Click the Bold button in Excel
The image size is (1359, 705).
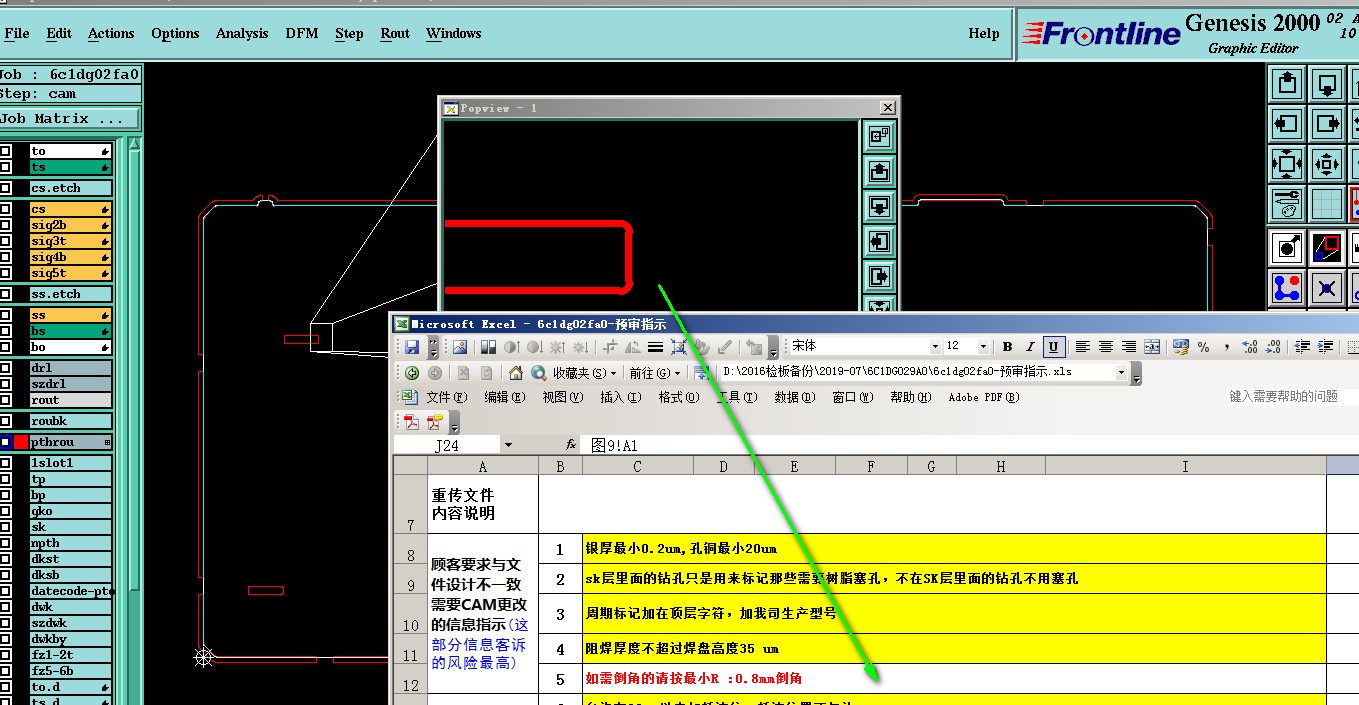[x=1007, y=347]
